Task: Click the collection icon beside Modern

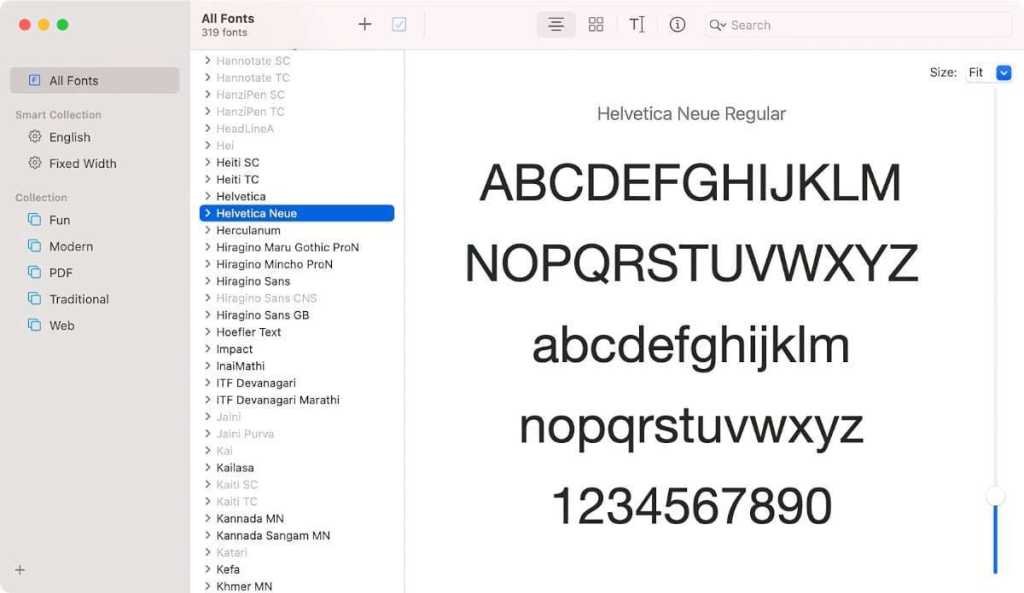Action: pyautogui.click(x=35, y=246)
